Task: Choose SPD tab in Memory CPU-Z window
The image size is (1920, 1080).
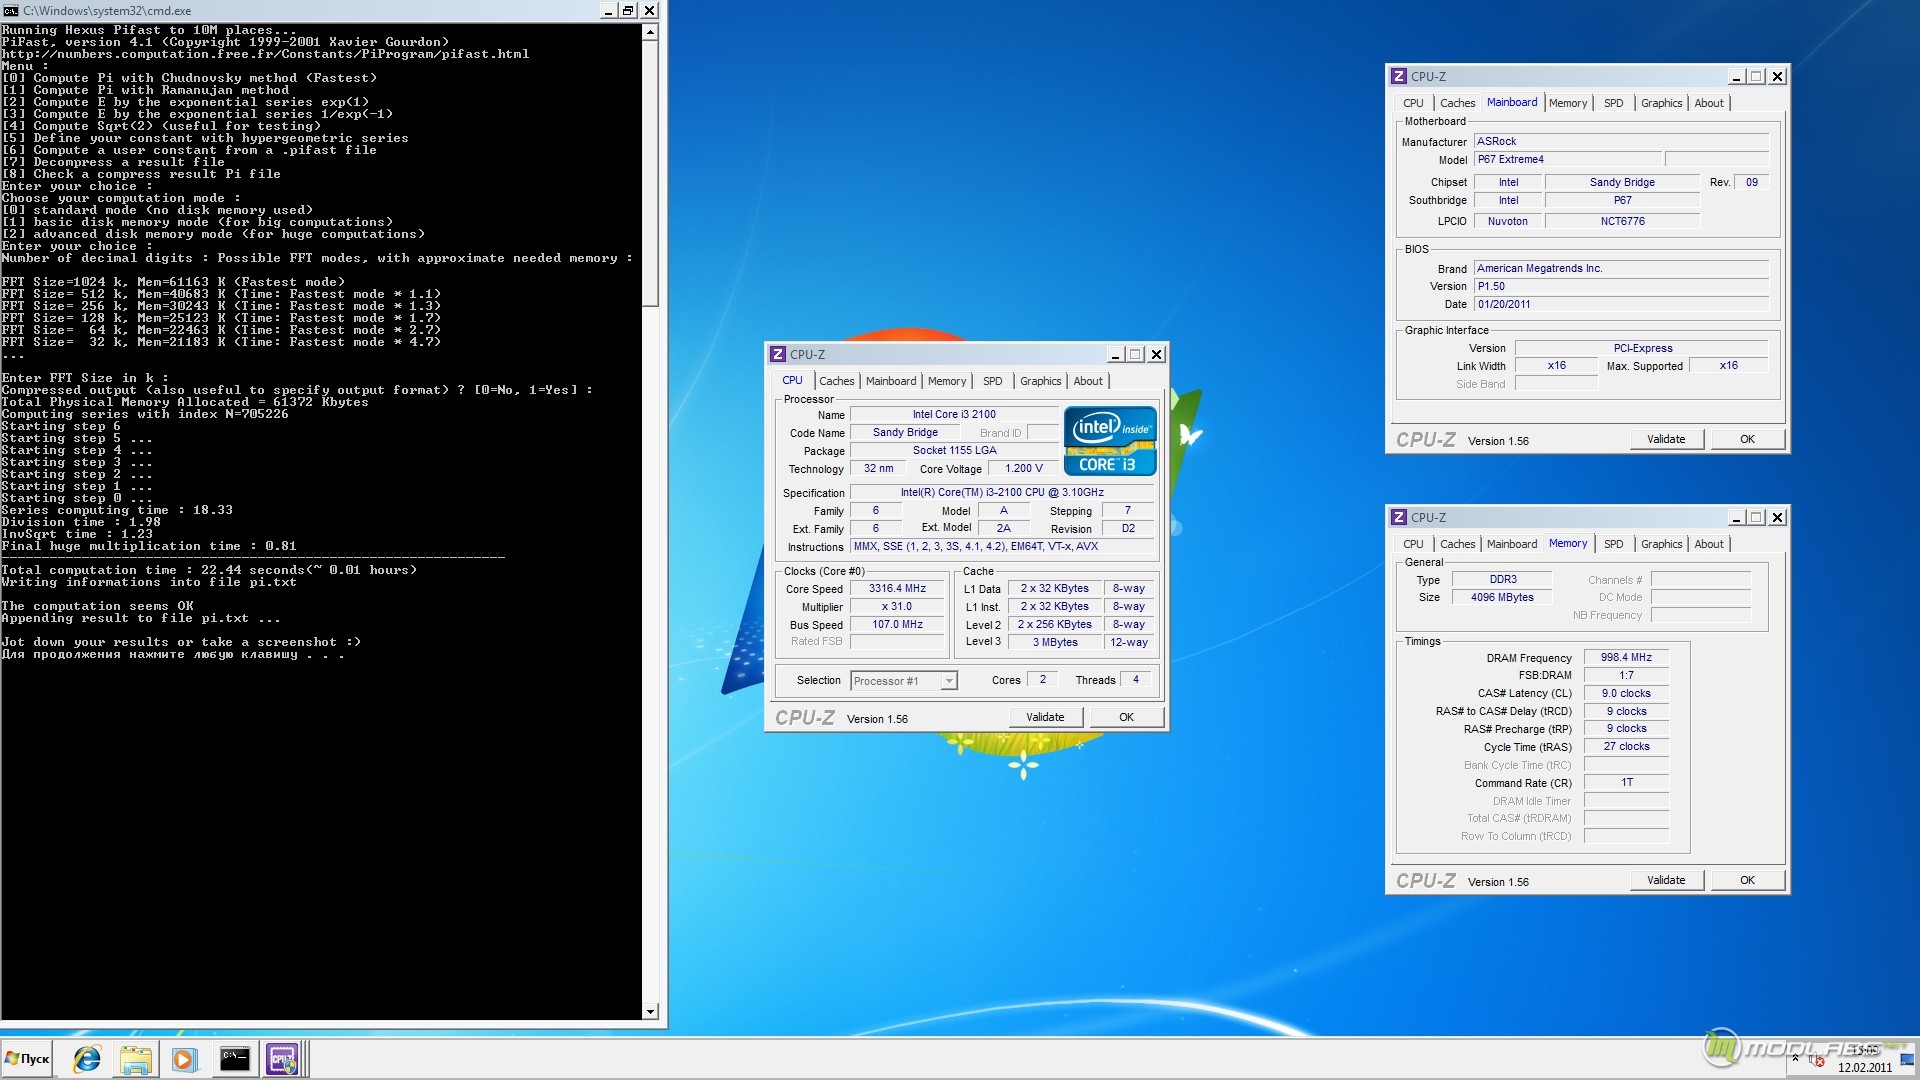Action: (x=1613, y=544)
